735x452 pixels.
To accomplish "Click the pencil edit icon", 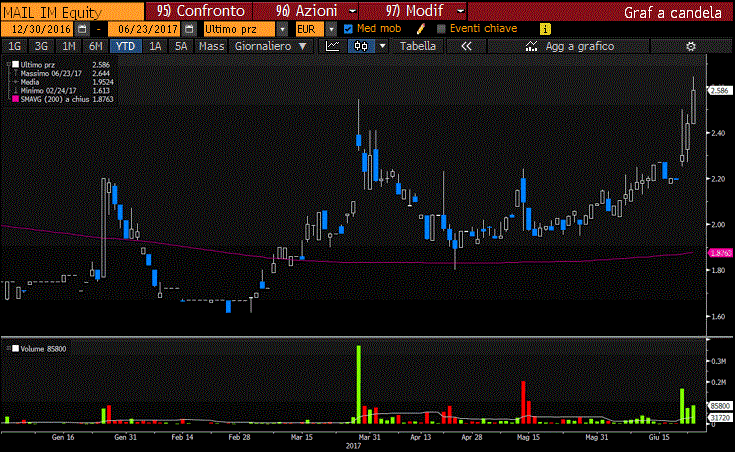I will point(422,29).
